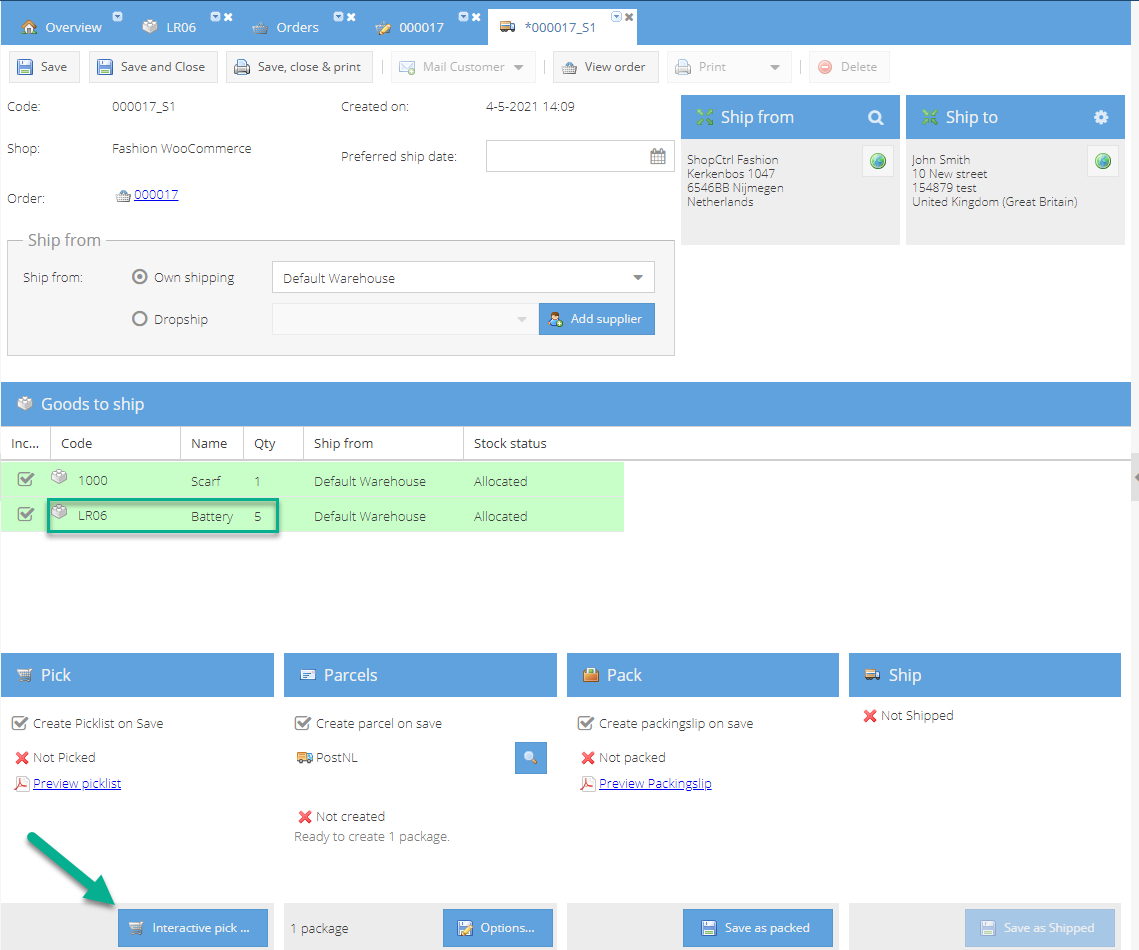Switch to the LR06 tab
The image size is (1139, 950).
coord(181,27)
